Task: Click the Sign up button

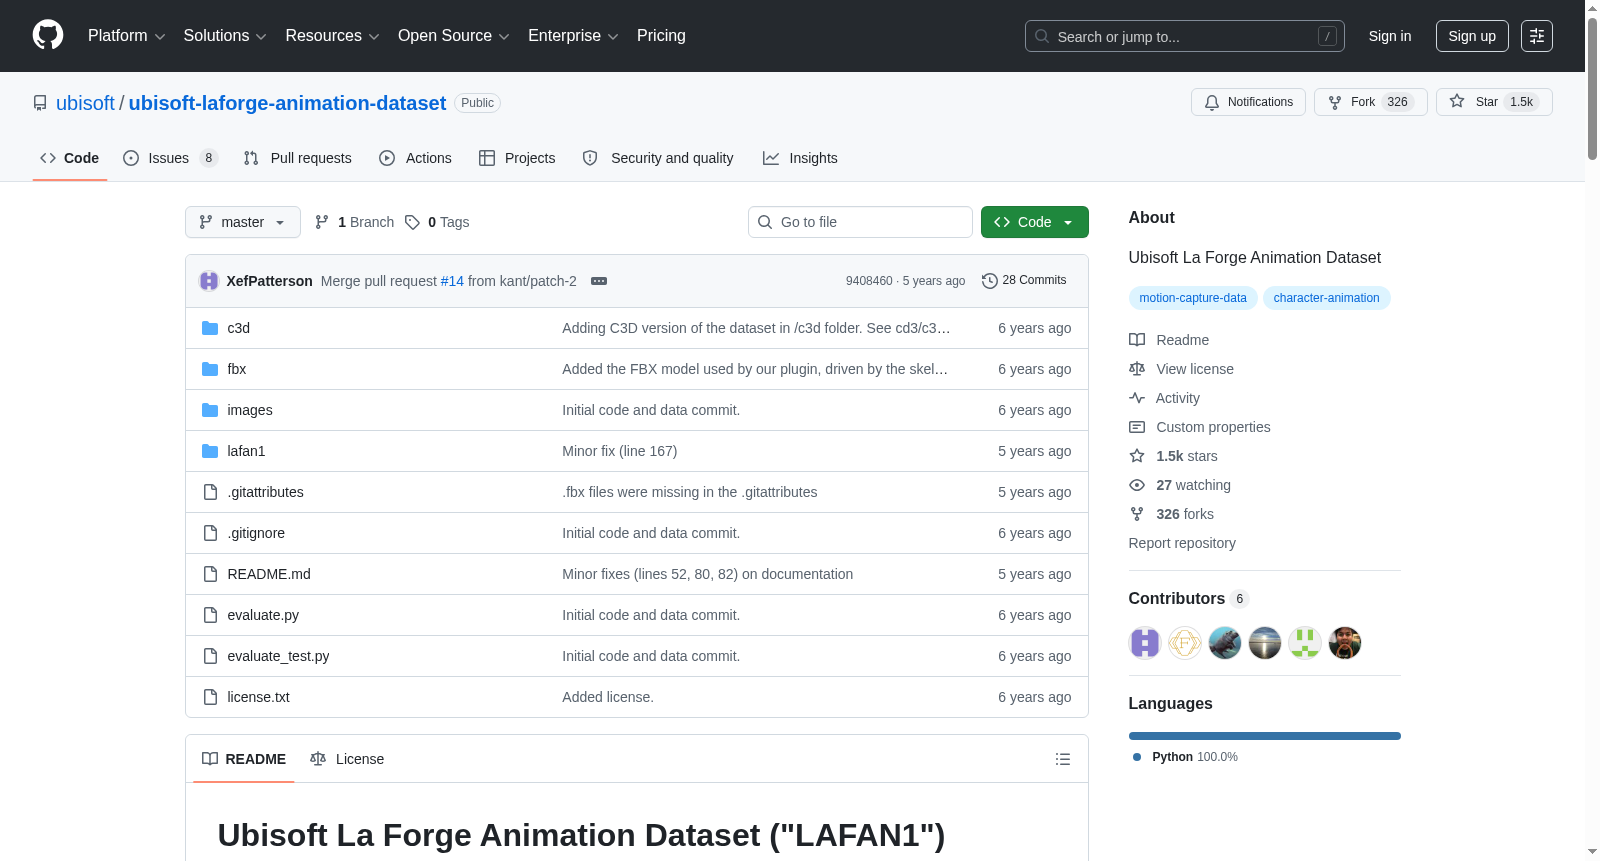Action: tap(1472, 36)
